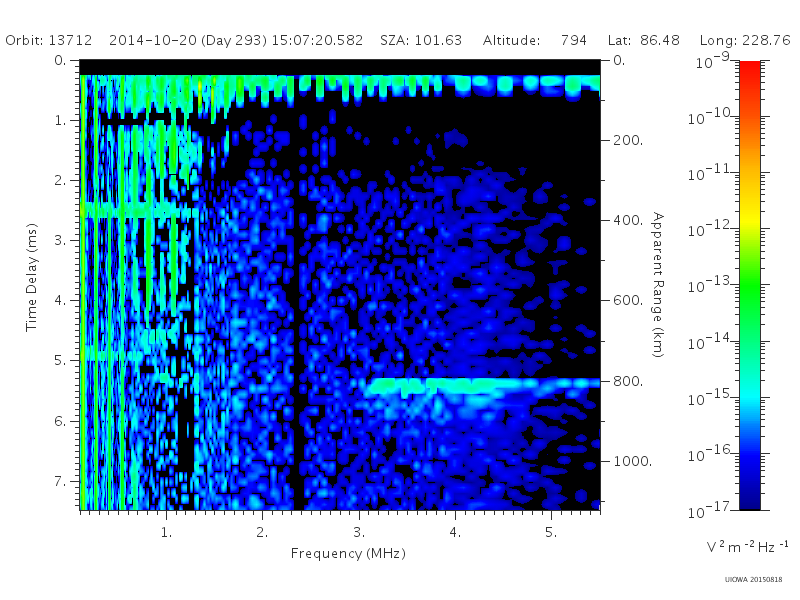Click the '1.' tick on Frequency axis

pos(166,533)
